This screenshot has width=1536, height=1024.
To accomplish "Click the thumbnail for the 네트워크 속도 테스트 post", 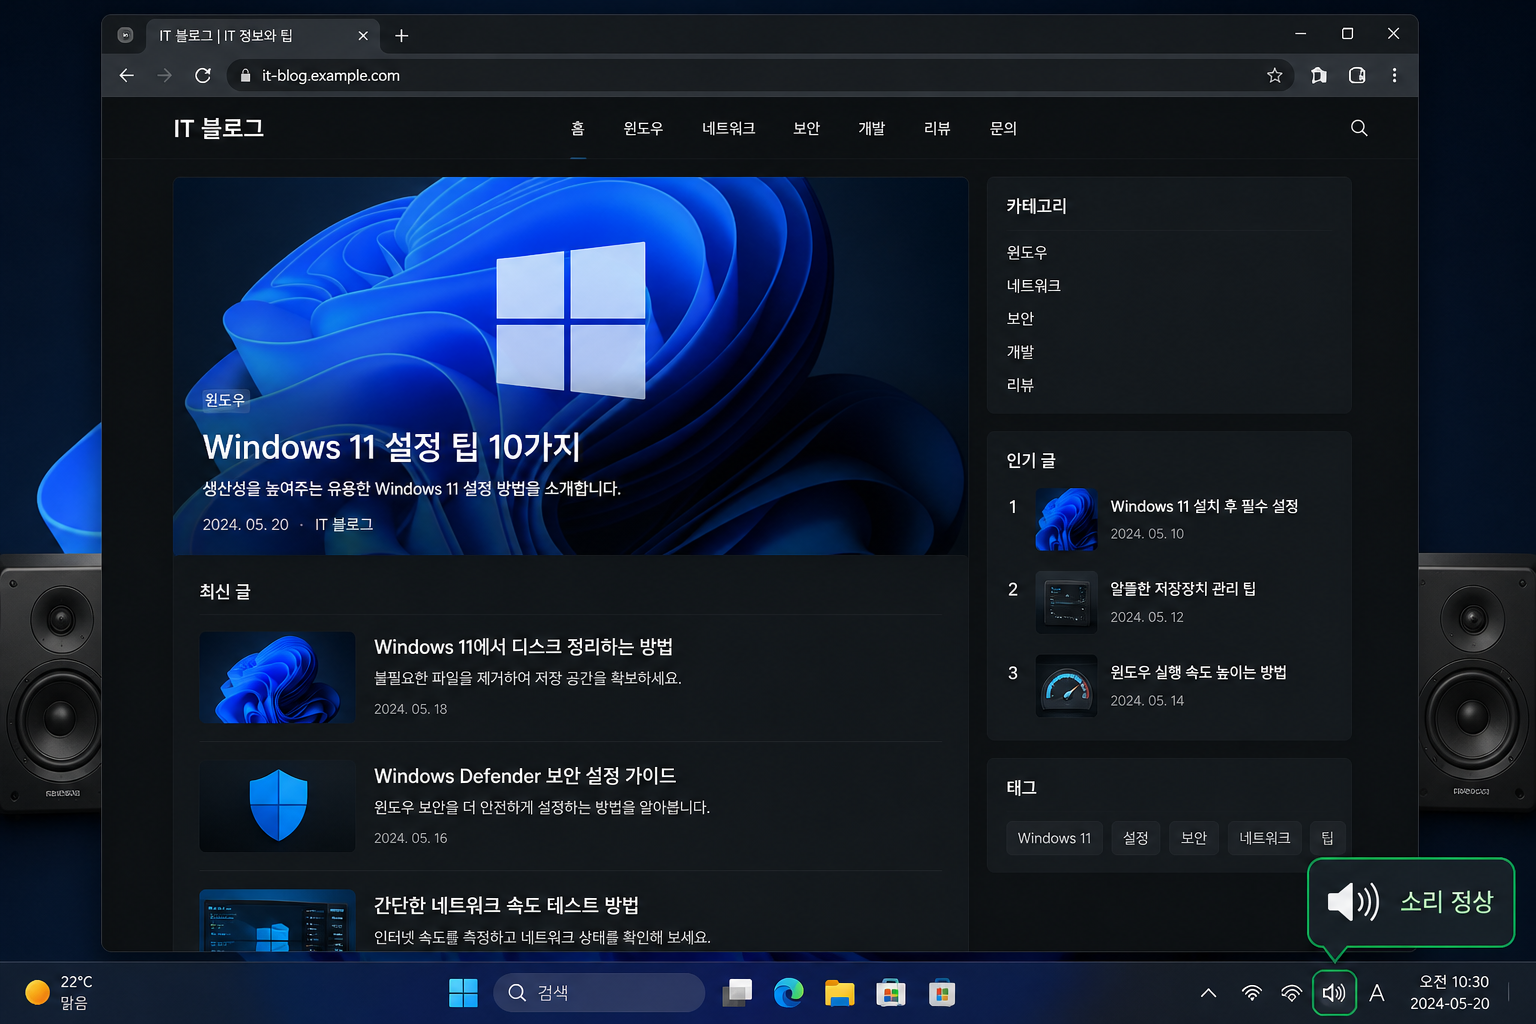I will pyautogui.click(x=277, y=920).
